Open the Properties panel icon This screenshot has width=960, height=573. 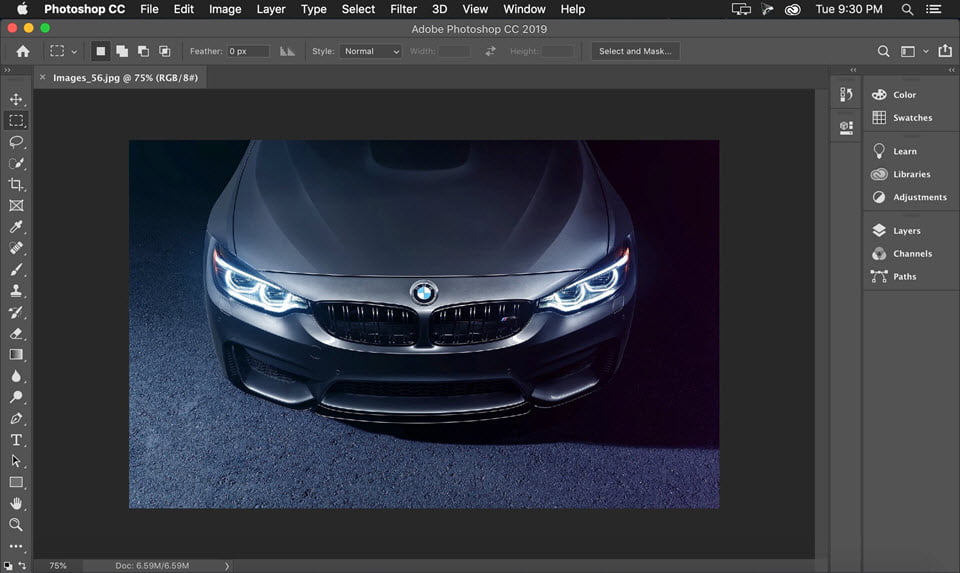pyautogui.click(x=846, y=127)
